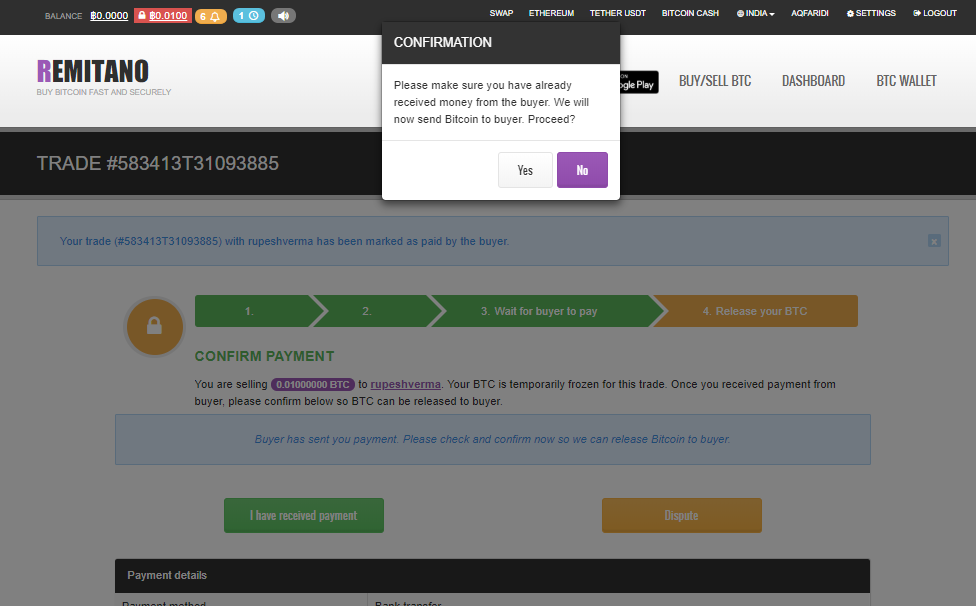This screenshot has width=976, height=606.
Task: Click the CONFIRM PAYMENT heading
Action: [x=265, y=357]
